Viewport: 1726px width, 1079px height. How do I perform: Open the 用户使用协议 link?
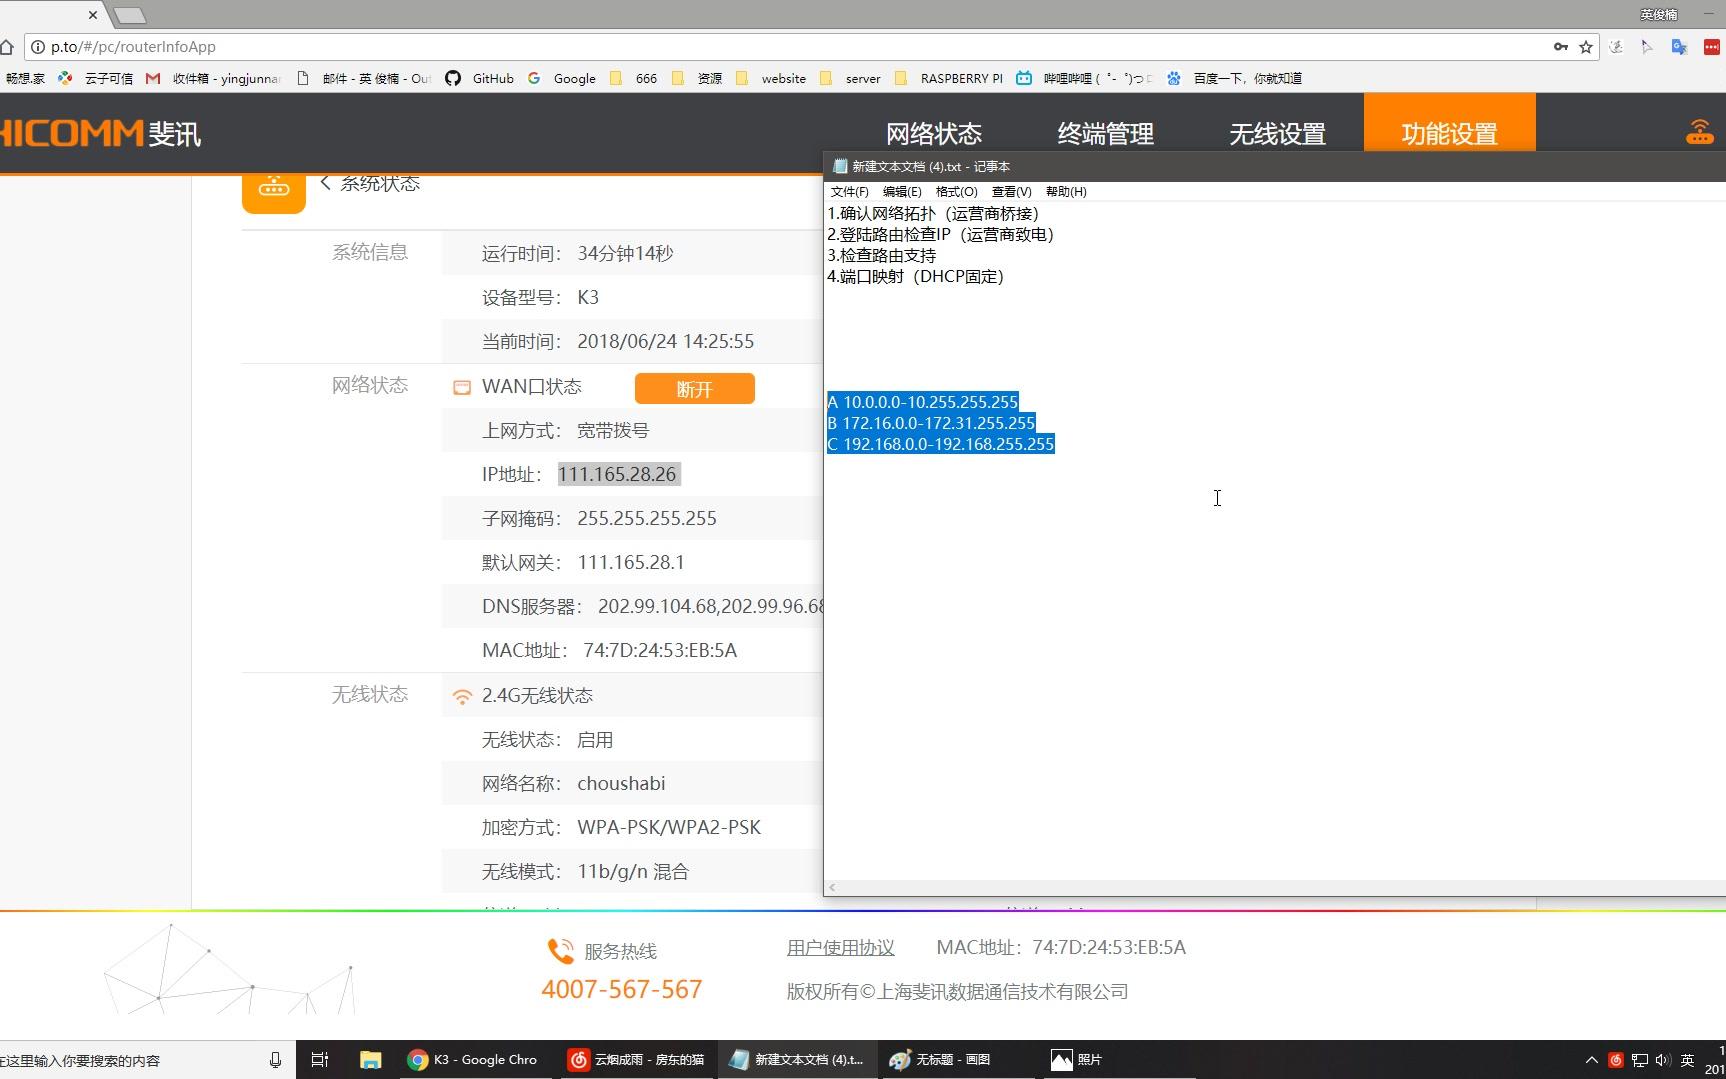841,947
